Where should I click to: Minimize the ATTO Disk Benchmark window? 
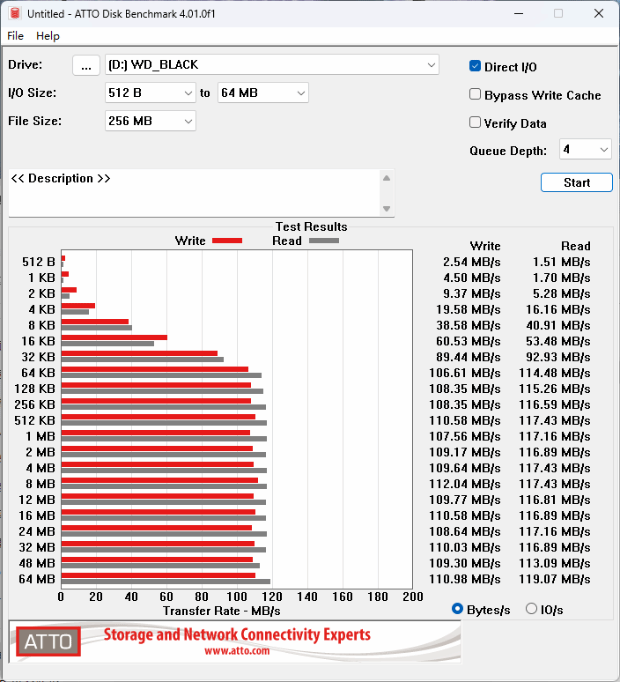pos(518,13)
